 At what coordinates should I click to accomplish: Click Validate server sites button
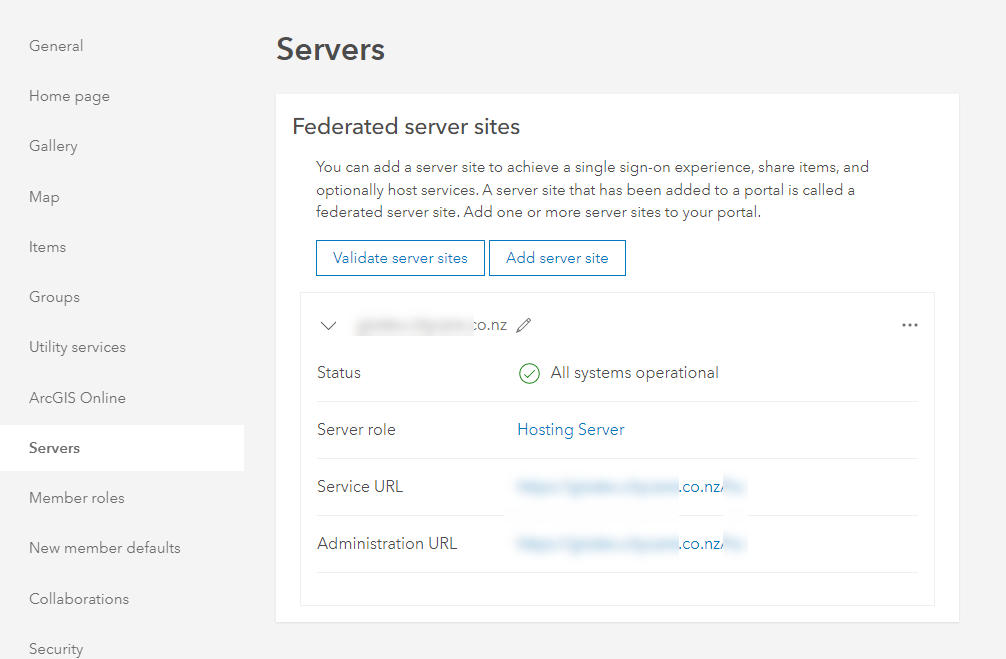point(400,258)
